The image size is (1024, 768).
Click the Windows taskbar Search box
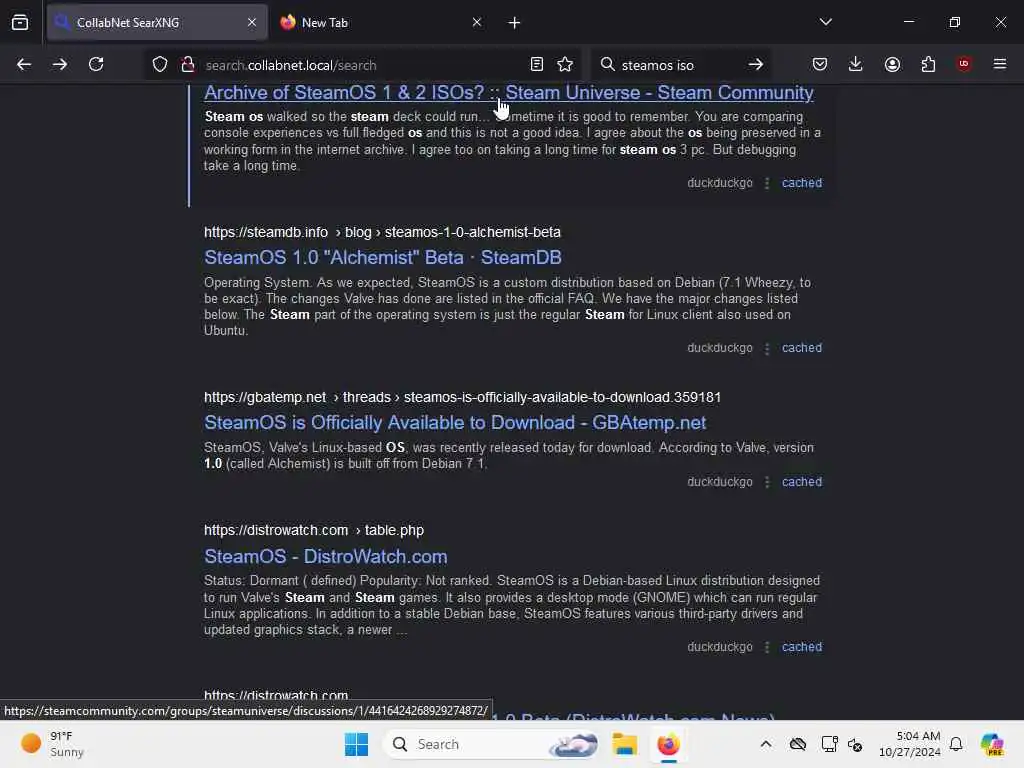[x=492, y=744]
